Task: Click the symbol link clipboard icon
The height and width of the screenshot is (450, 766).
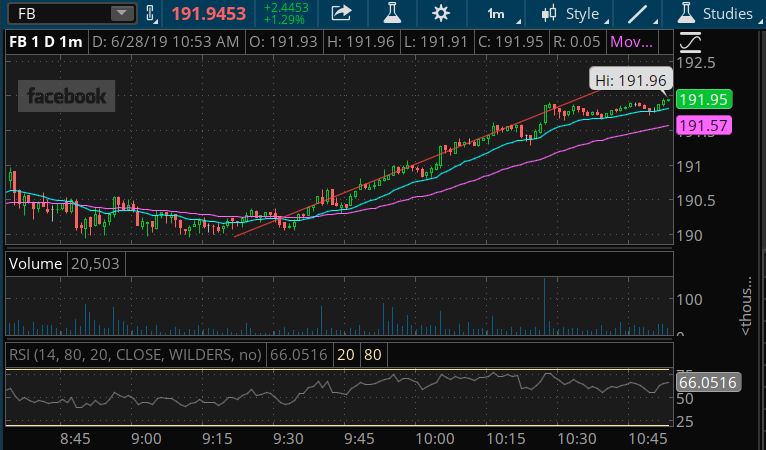Action: (150, 13)
